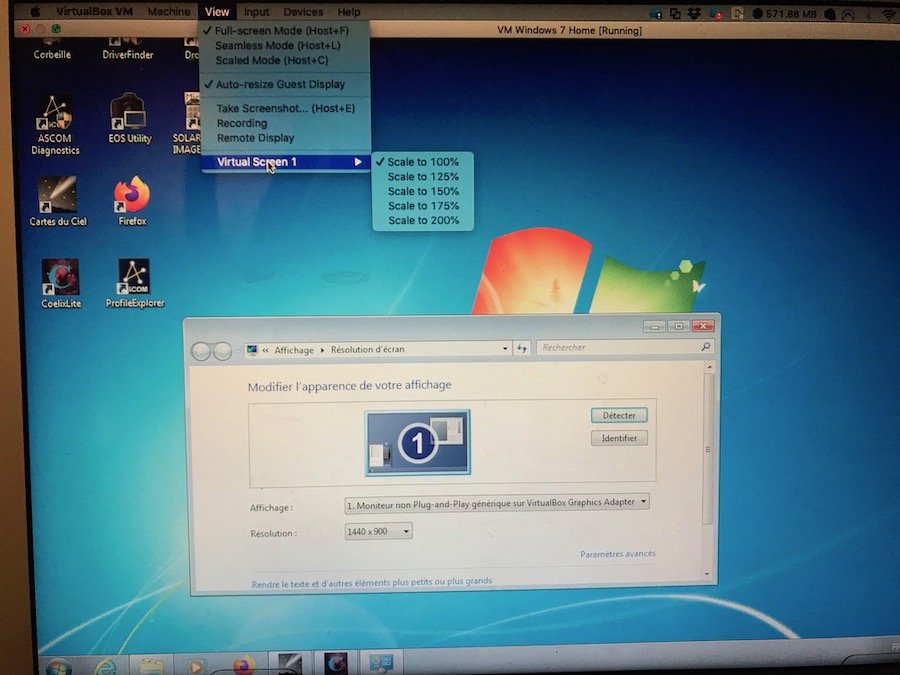Open the Paramètres avancés link
This screenshot has height=675, width=900.
pos(618,553)
